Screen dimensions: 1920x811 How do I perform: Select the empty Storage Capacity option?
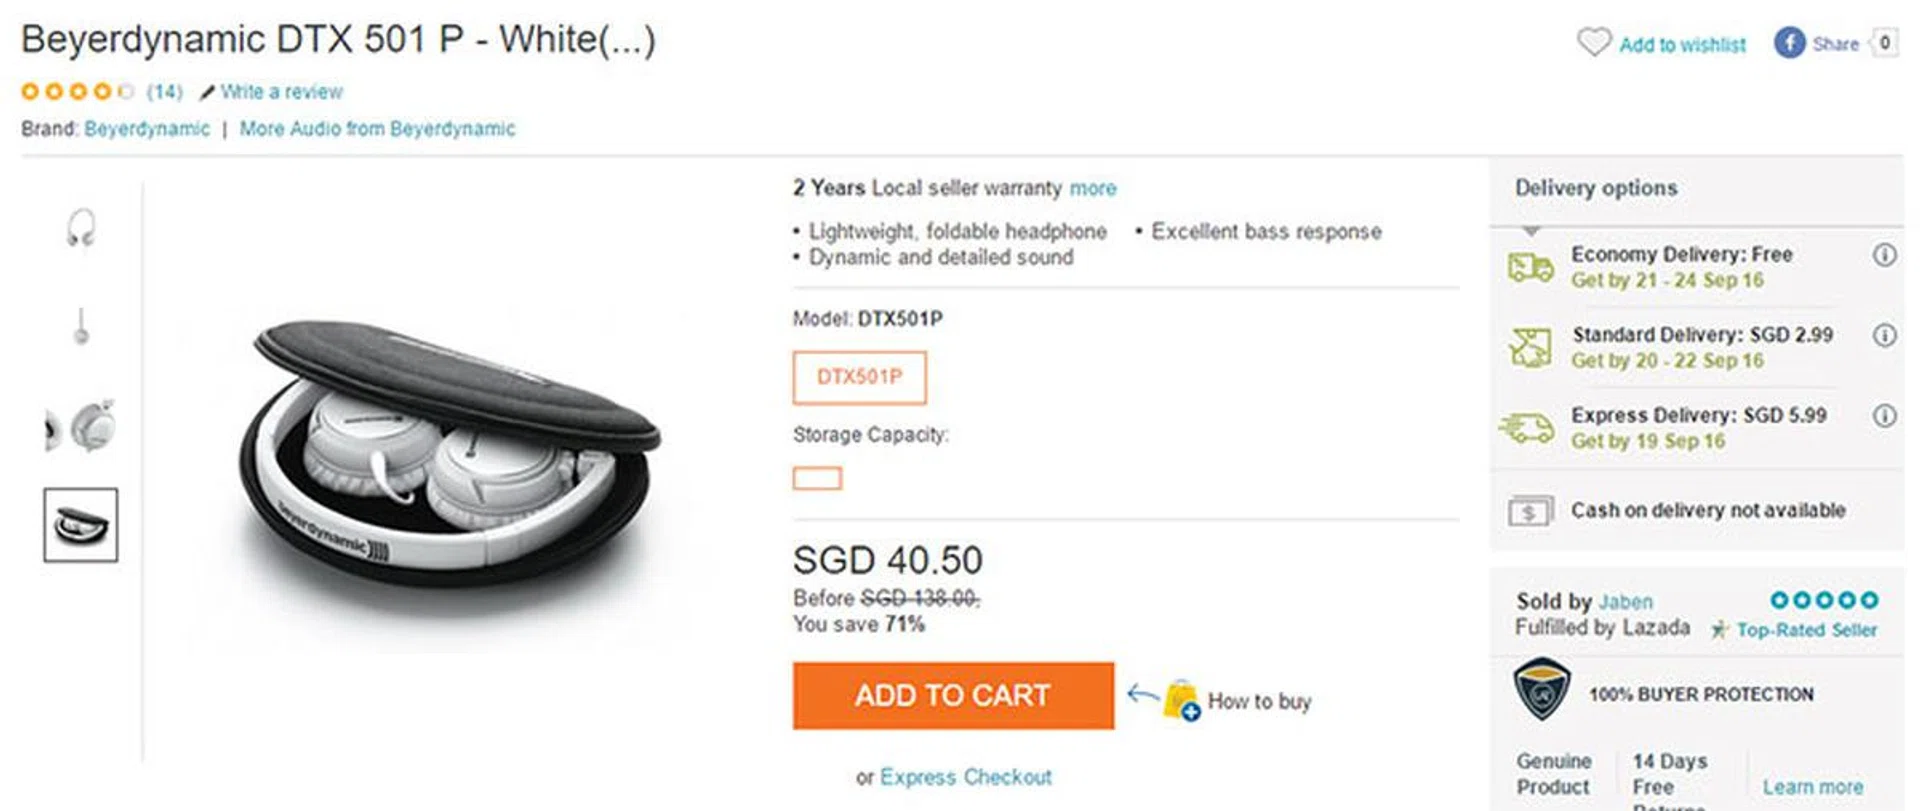[817, 479]
